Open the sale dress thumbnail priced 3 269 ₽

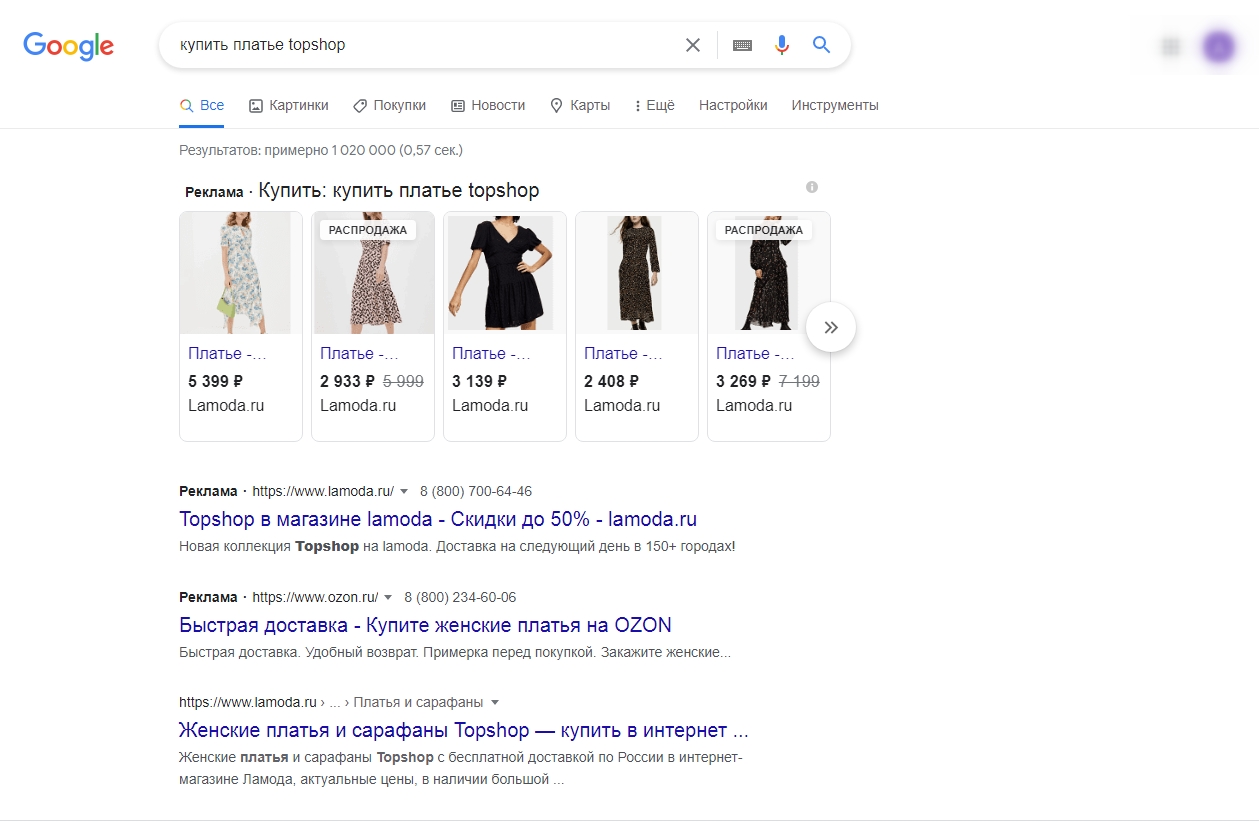pos(769,272)
